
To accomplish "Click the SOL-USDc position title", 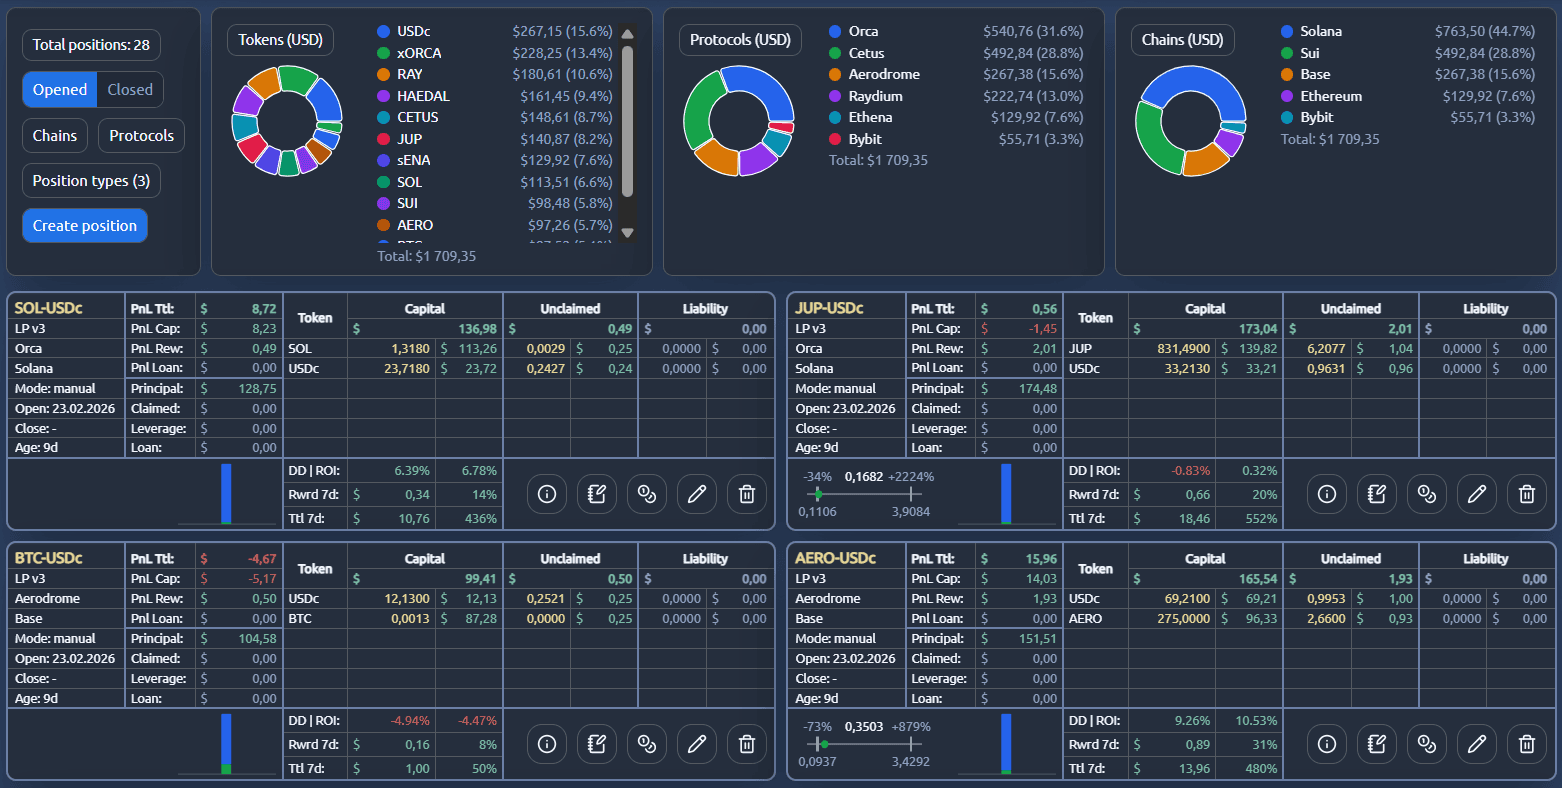I will [x=48, y=308].
